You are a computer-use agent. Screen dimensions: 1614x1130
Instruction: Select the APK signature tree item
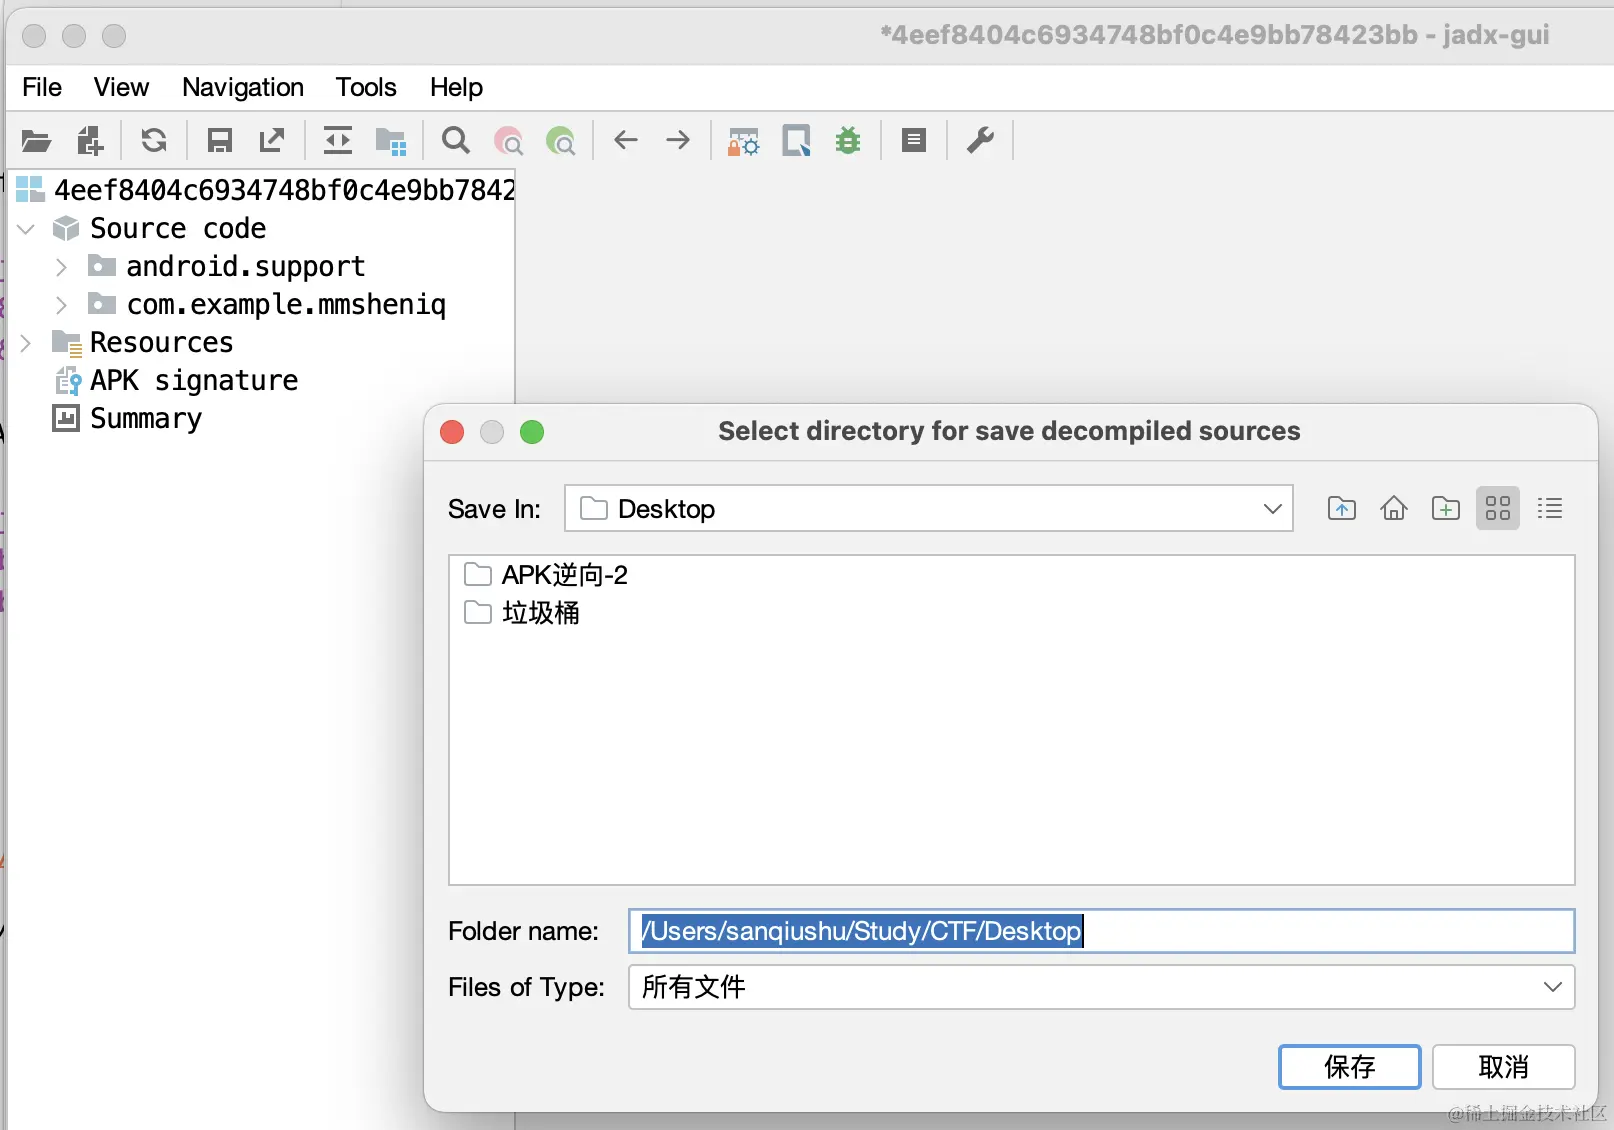(x=176, y=381)
